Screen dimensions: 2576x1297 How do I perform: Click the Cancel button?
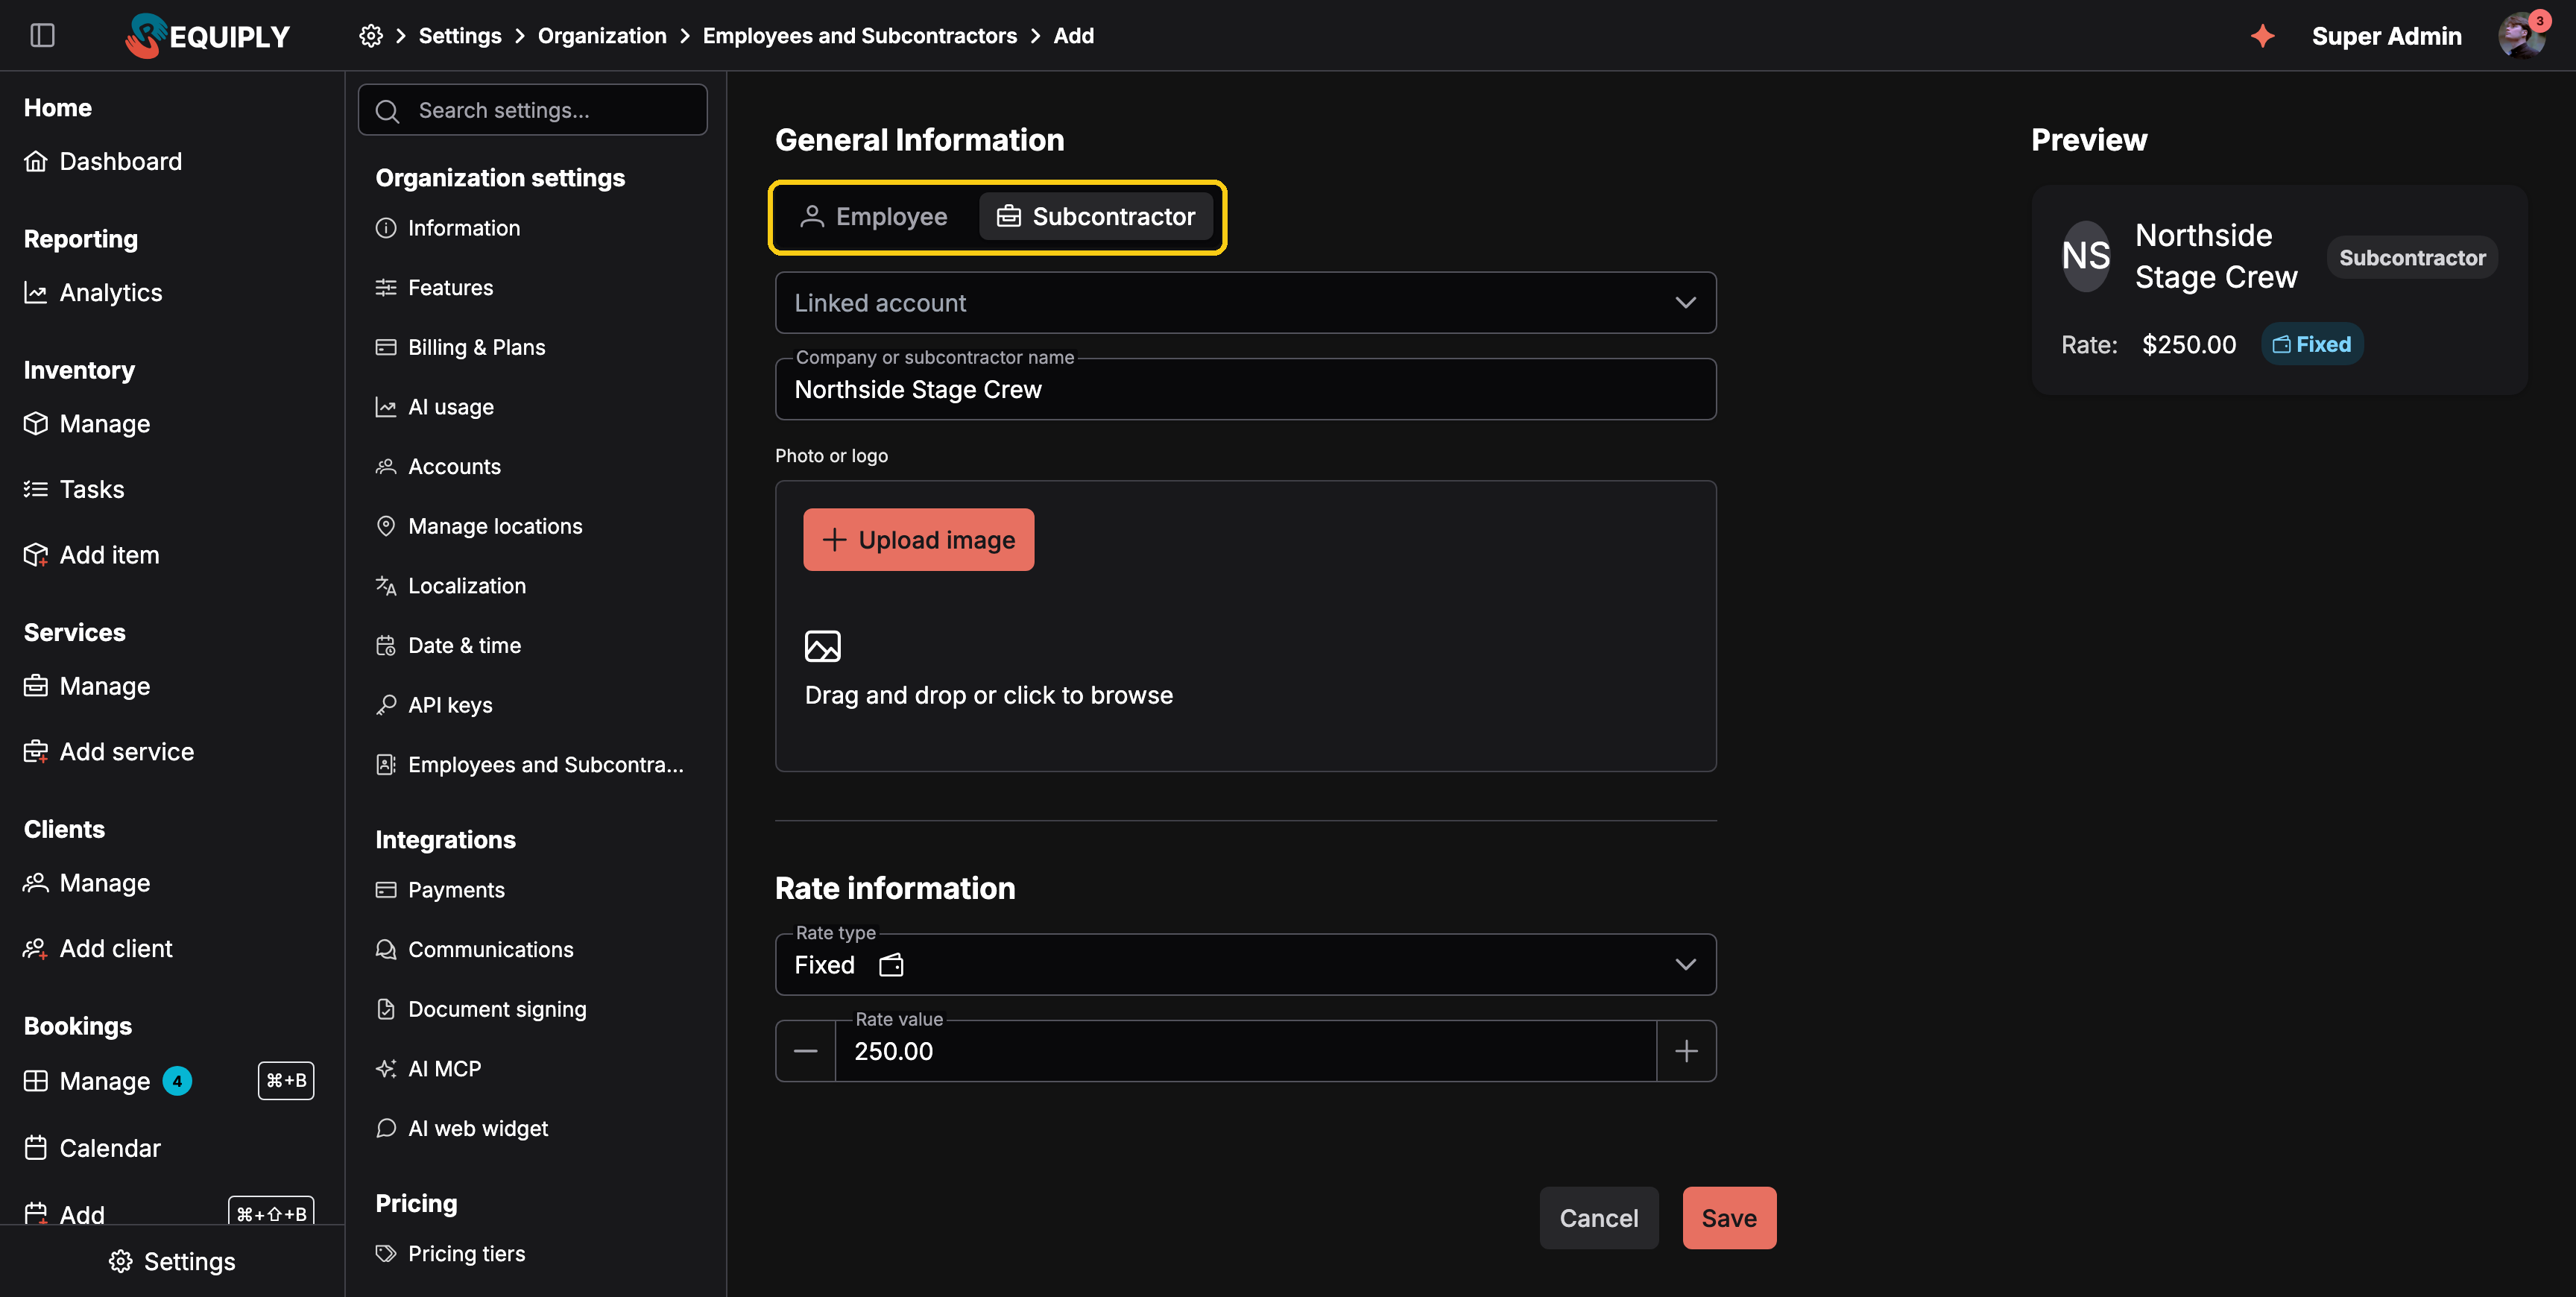(1598, 1218)
